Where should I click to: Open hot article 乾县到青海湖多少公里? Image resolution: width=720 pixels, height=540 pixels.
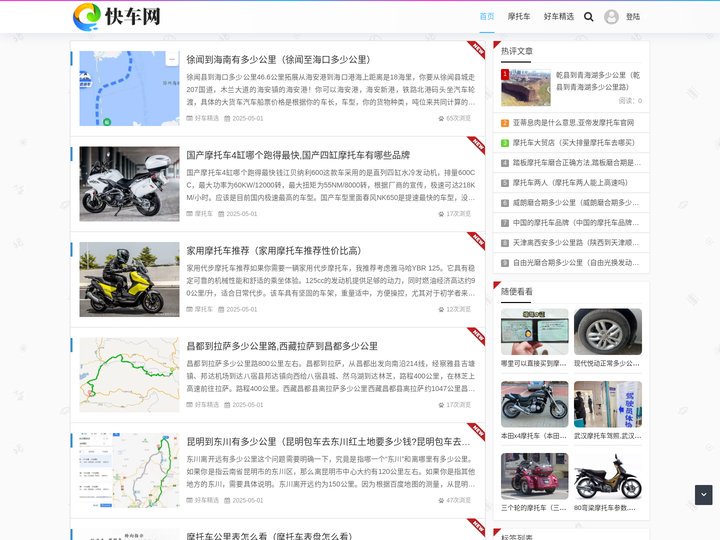(x=598, y=81)
